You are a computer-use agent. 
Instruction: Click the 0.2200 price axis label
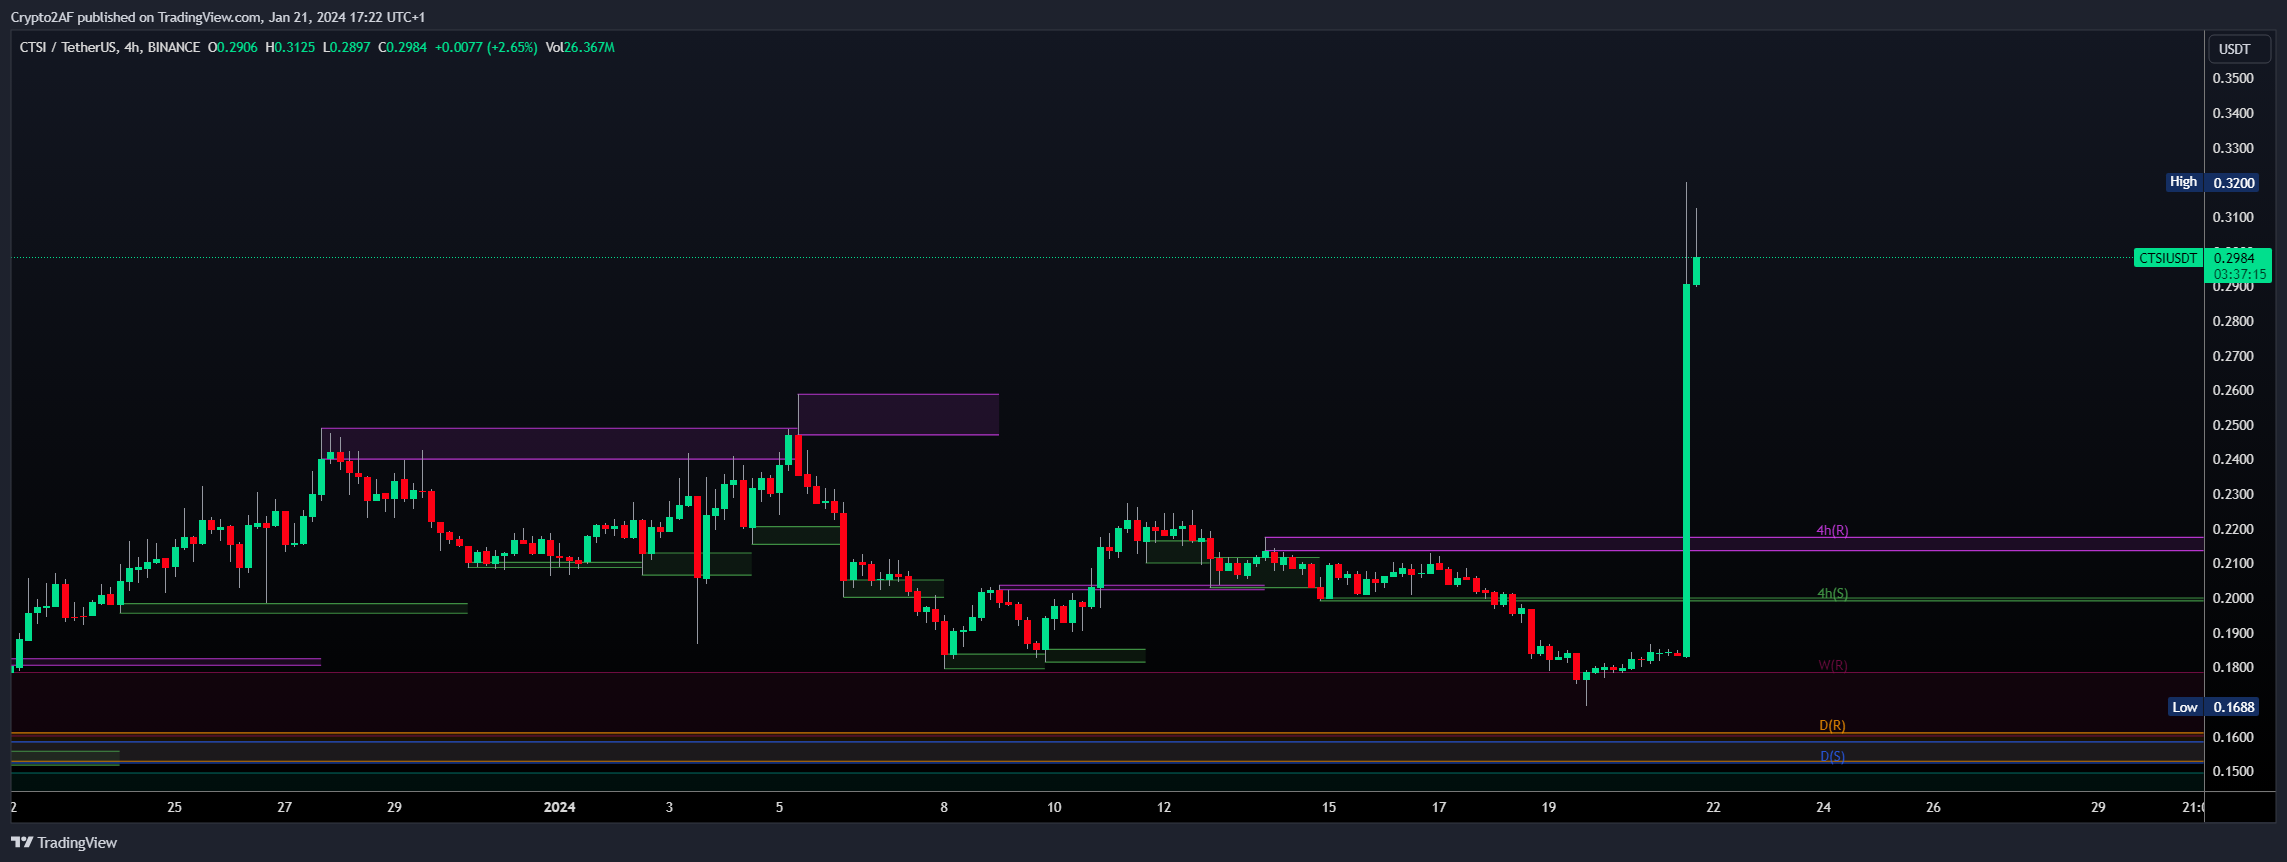2233,529
